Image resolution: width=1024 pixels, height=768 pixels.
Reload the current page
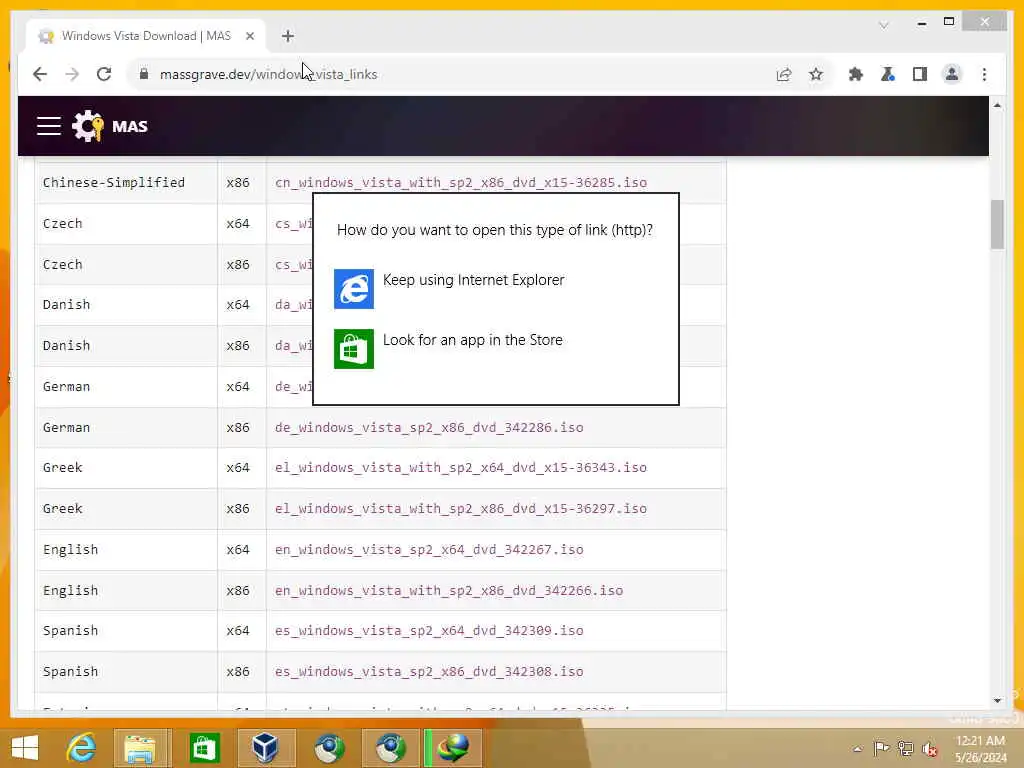104,74
